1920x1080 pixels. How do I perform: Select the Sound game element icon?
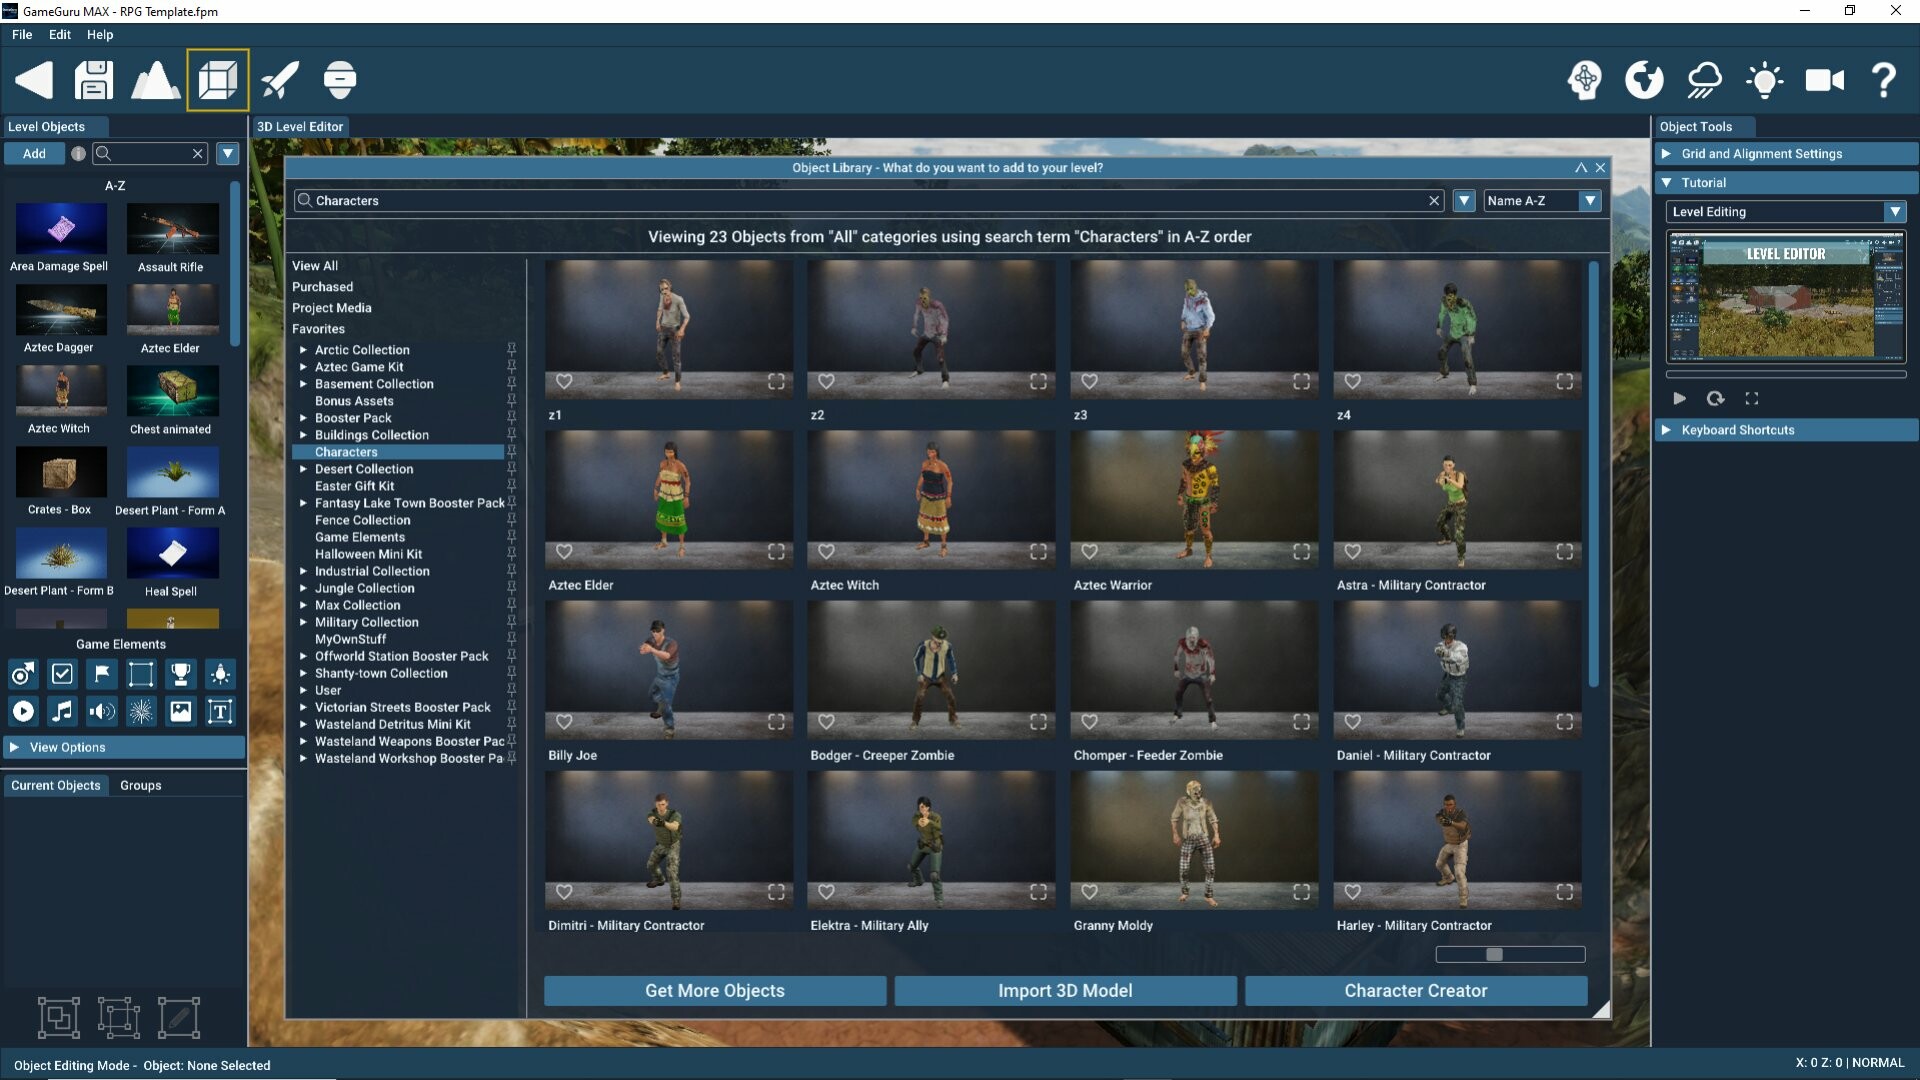coord(101,711)
